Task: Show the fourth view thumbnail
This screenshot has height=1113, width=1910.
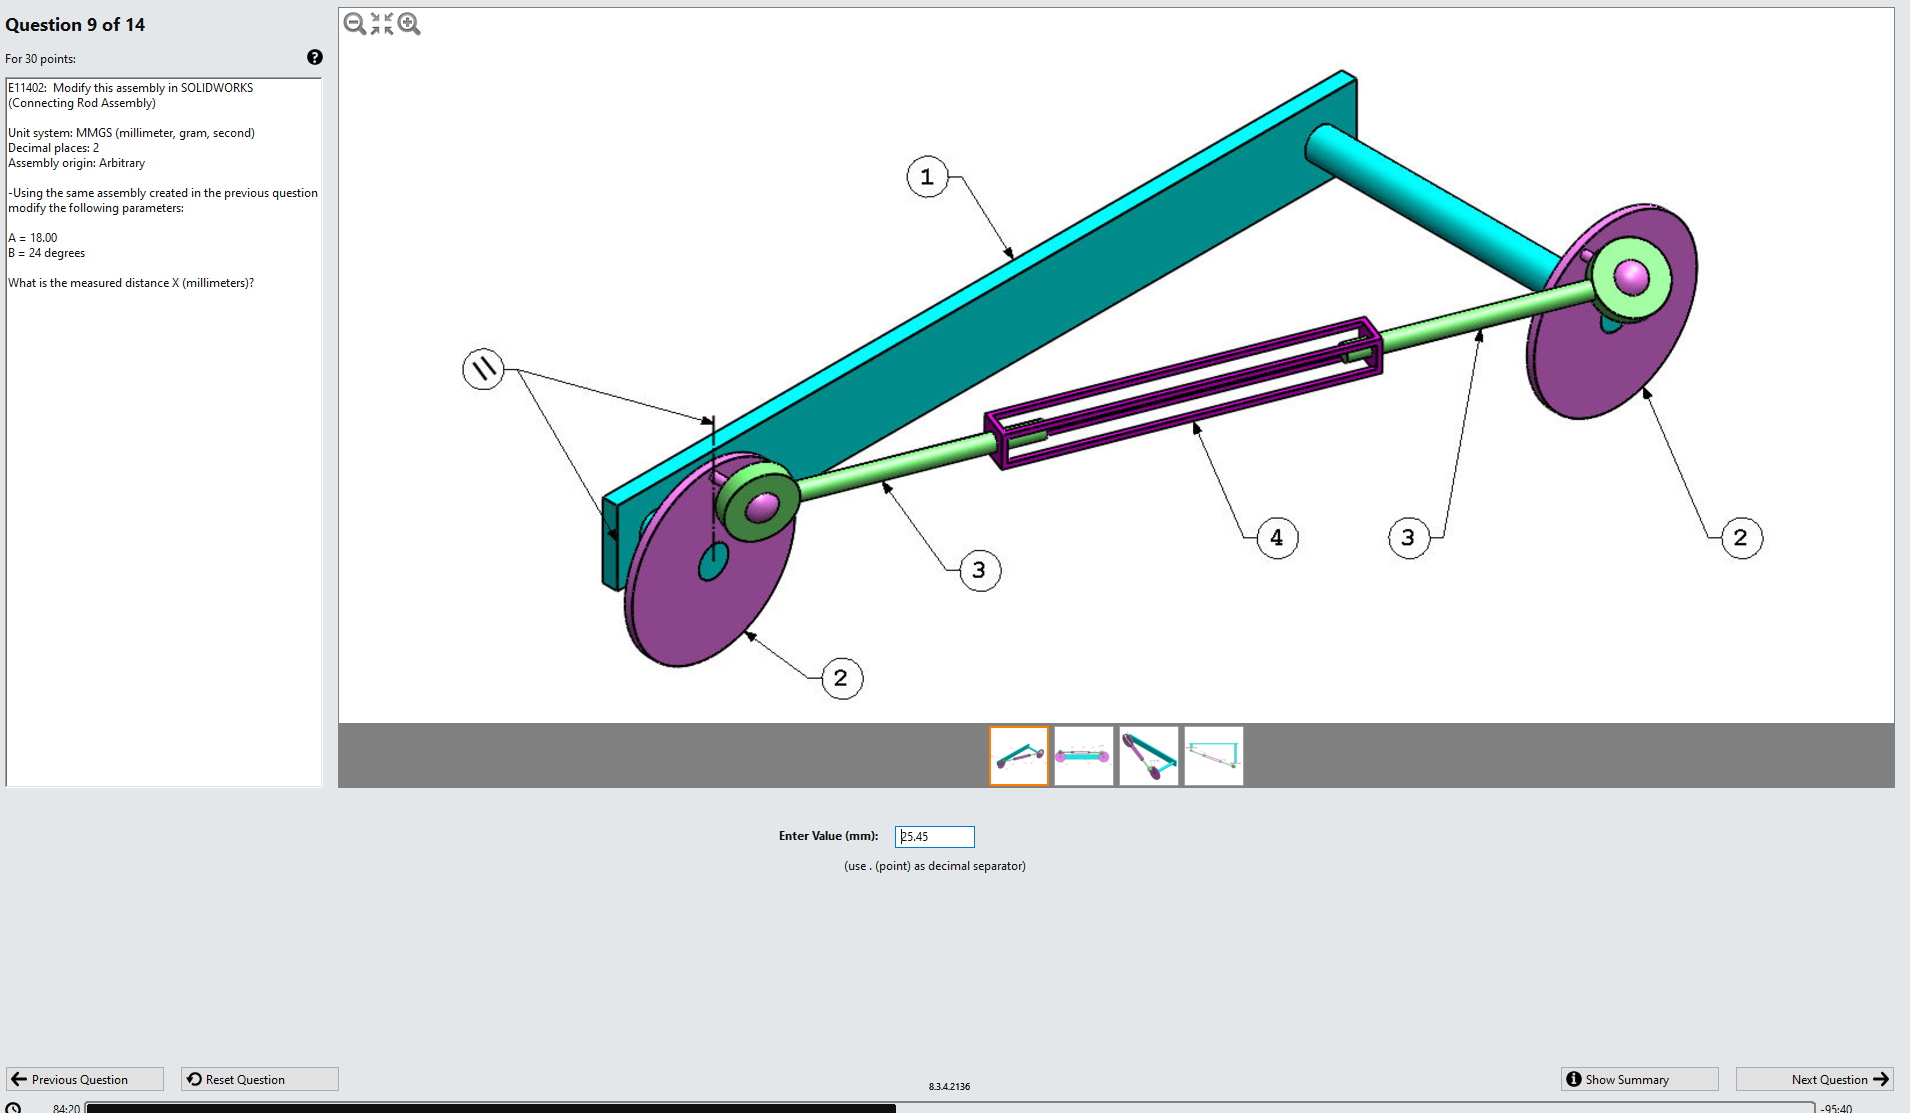Action: coord(1212,755)
